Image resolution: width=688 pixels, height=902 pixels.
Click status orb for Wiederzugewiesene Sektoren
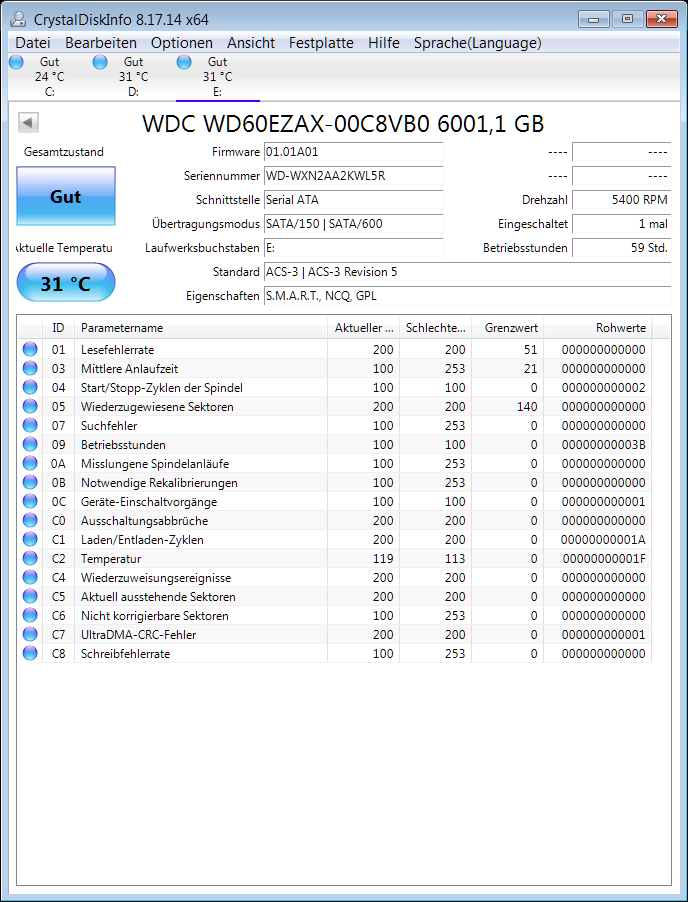pos(30,406)
